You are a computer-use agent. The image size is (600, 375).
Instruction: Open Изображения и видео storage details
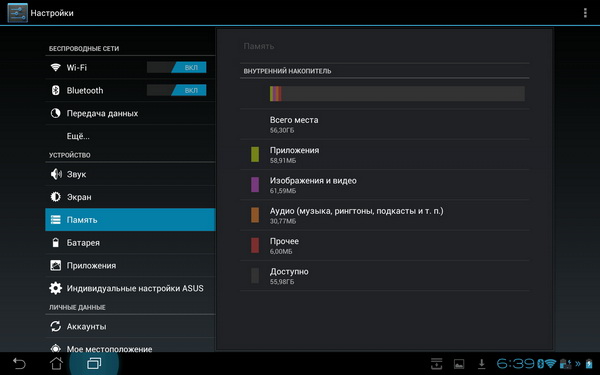[x=385, y=185]
